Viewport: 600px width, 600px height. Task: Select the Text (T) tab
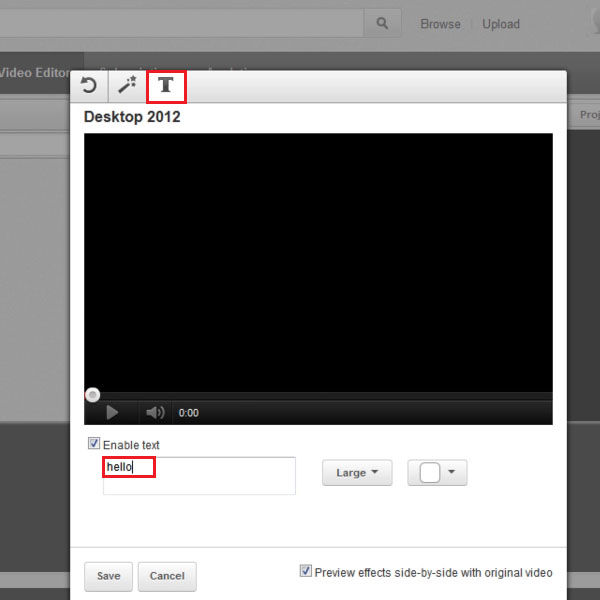(166, 86)
